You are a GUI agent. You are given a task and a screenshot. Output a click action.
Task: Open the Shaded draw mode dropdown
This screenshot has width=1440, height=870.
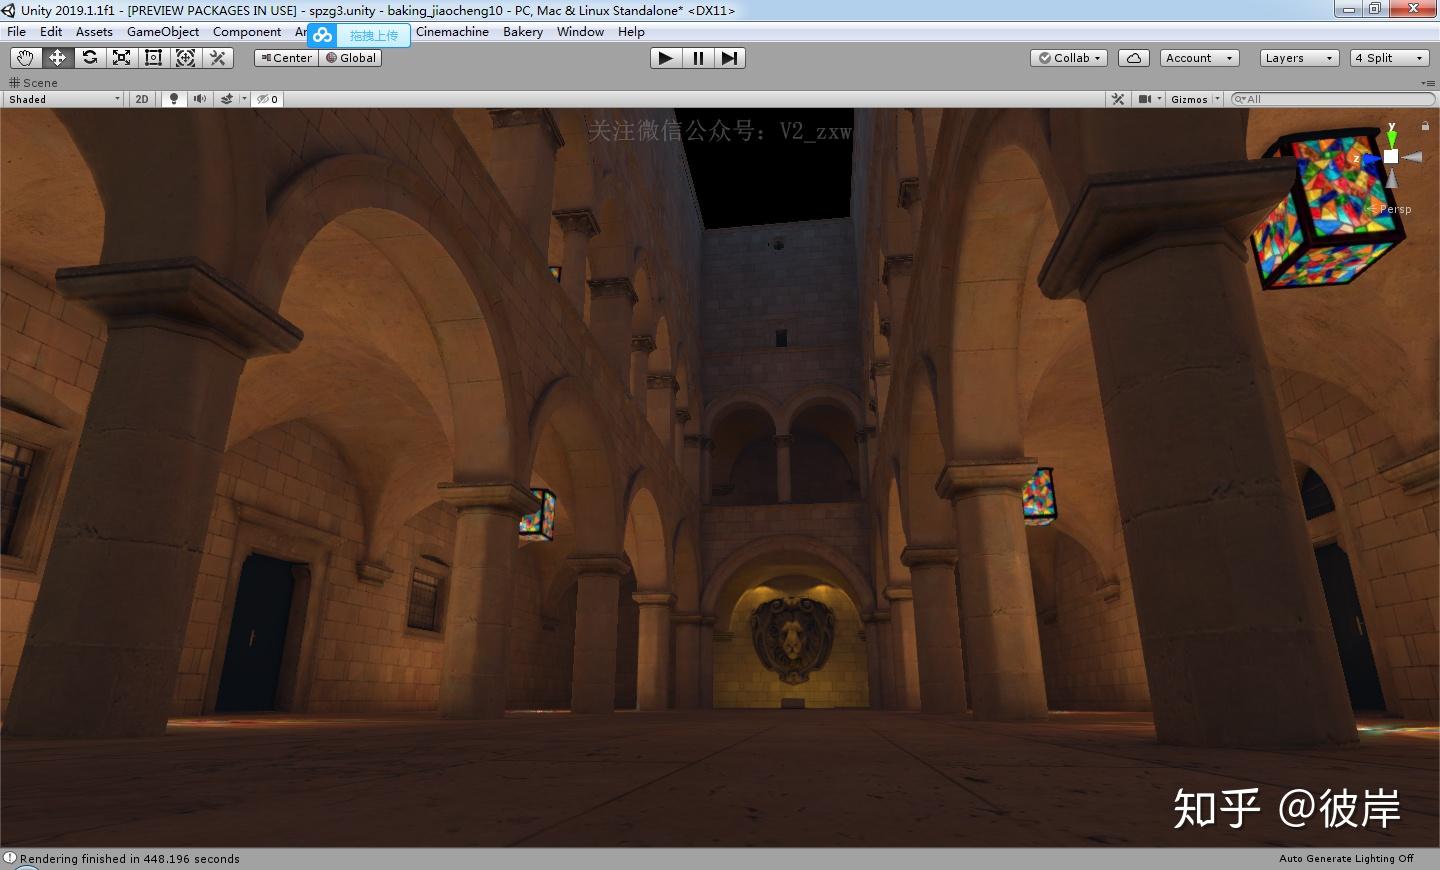[x=64, y=99]
